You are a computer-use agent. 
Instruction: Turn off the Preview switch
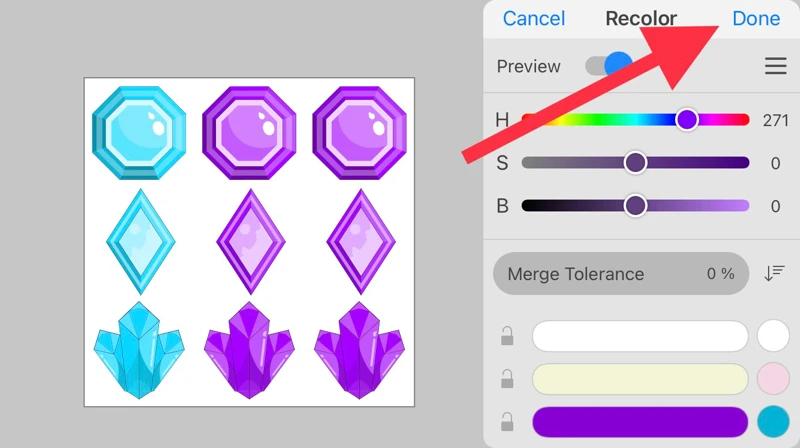click(x=609, y=65)
